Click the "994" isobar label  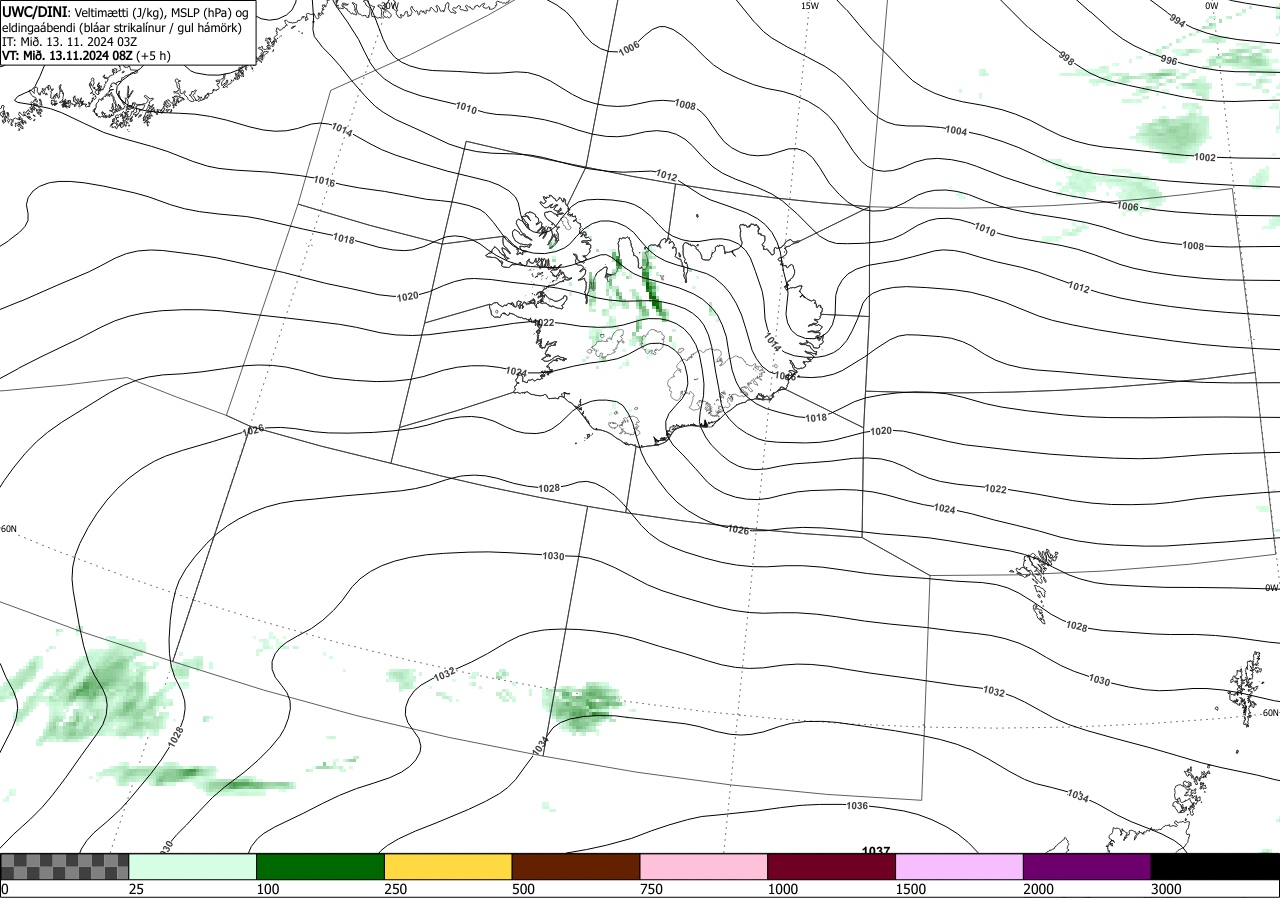pyautogui.click(x=1177, y=21)
